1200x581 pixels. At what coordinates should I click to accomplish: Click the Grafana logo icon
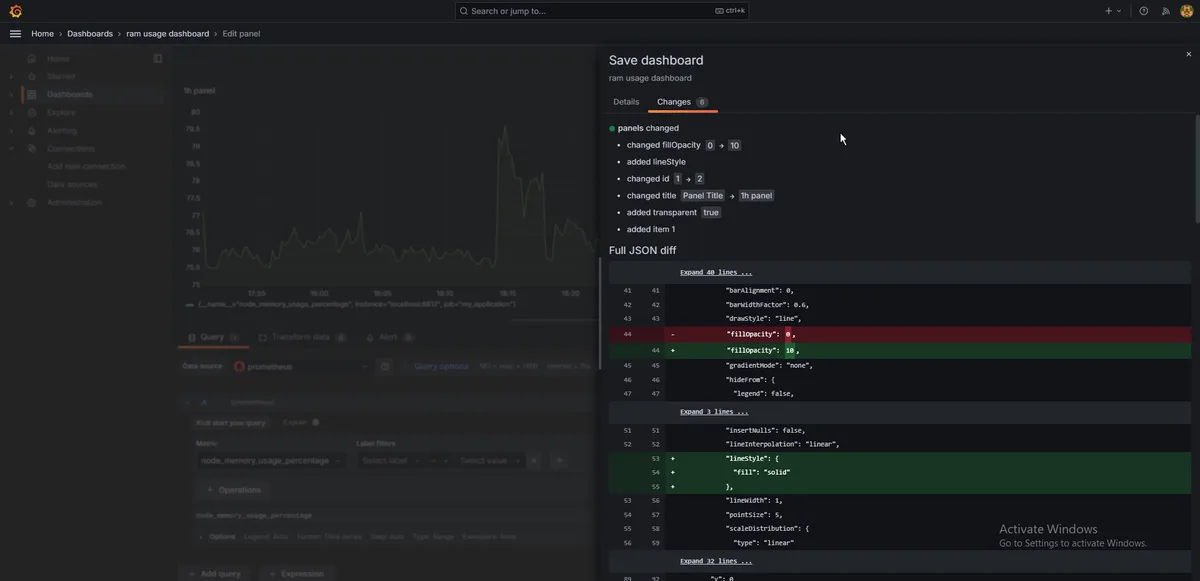coord(15,11)
